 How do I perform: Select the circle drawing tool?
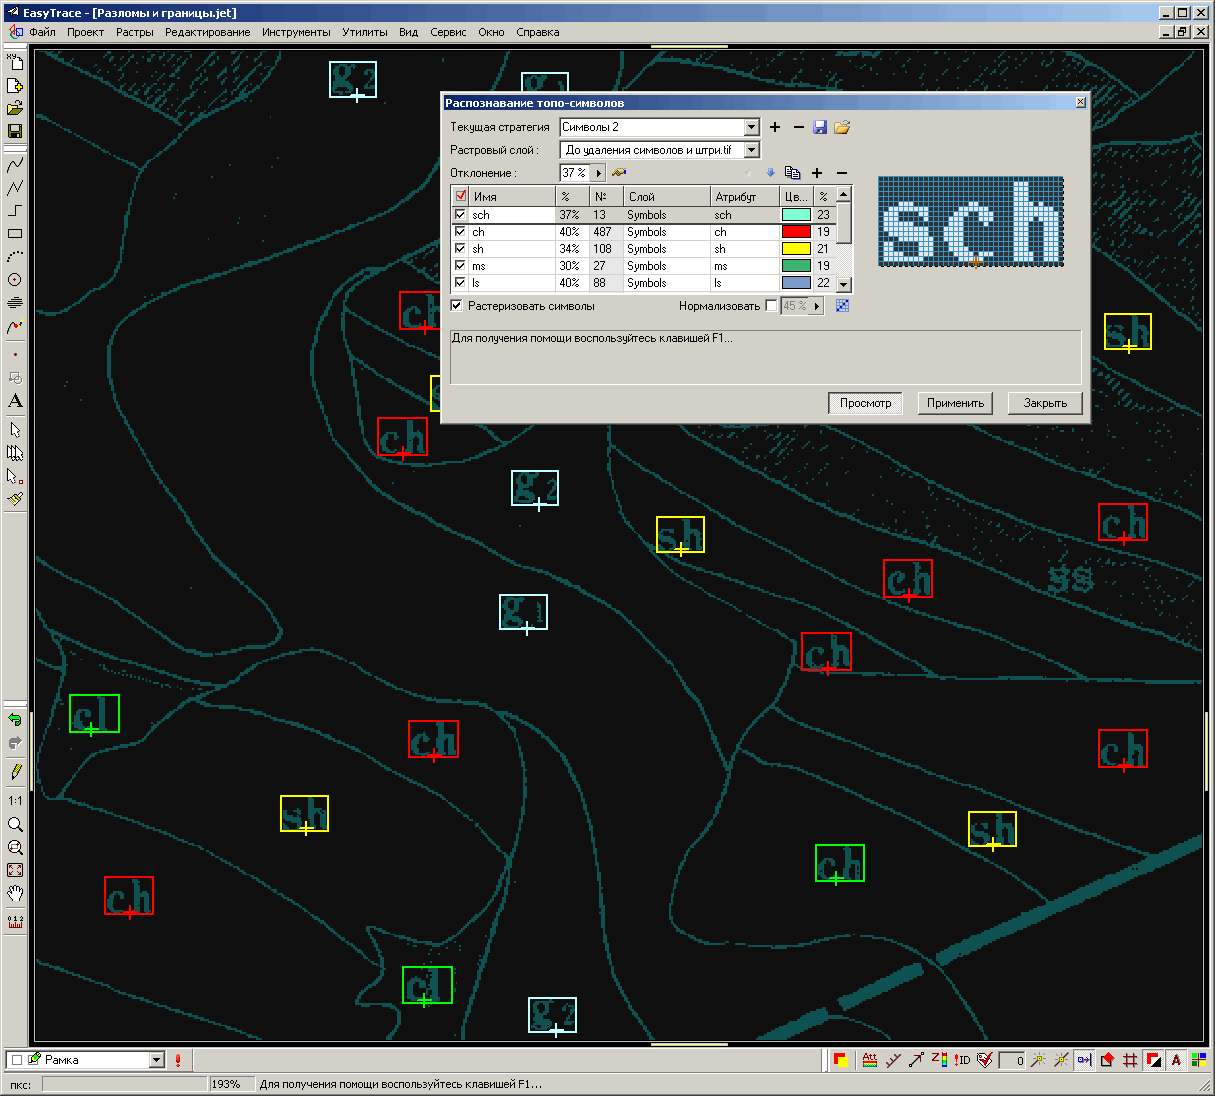point(15,280)
